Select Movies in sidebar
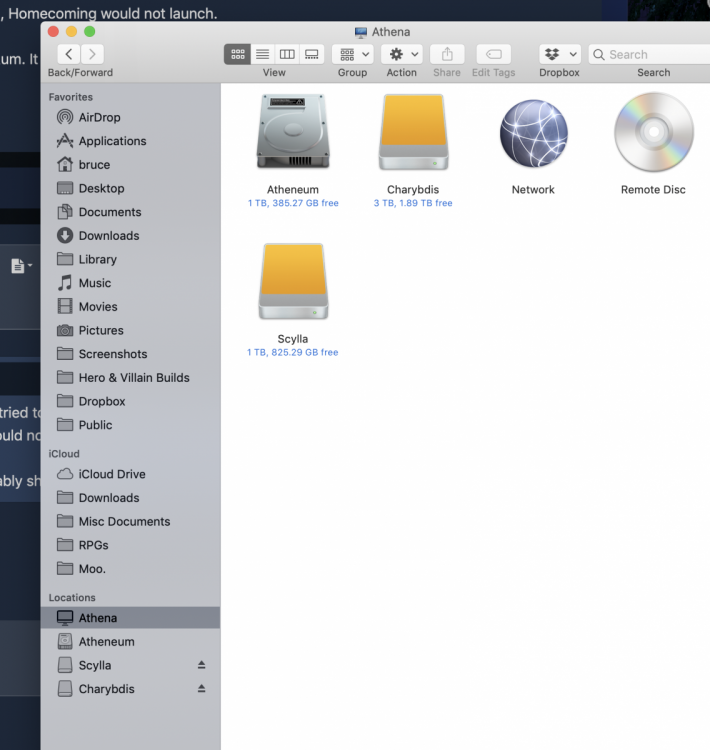710x750 pixels. (x=130, y=307)
